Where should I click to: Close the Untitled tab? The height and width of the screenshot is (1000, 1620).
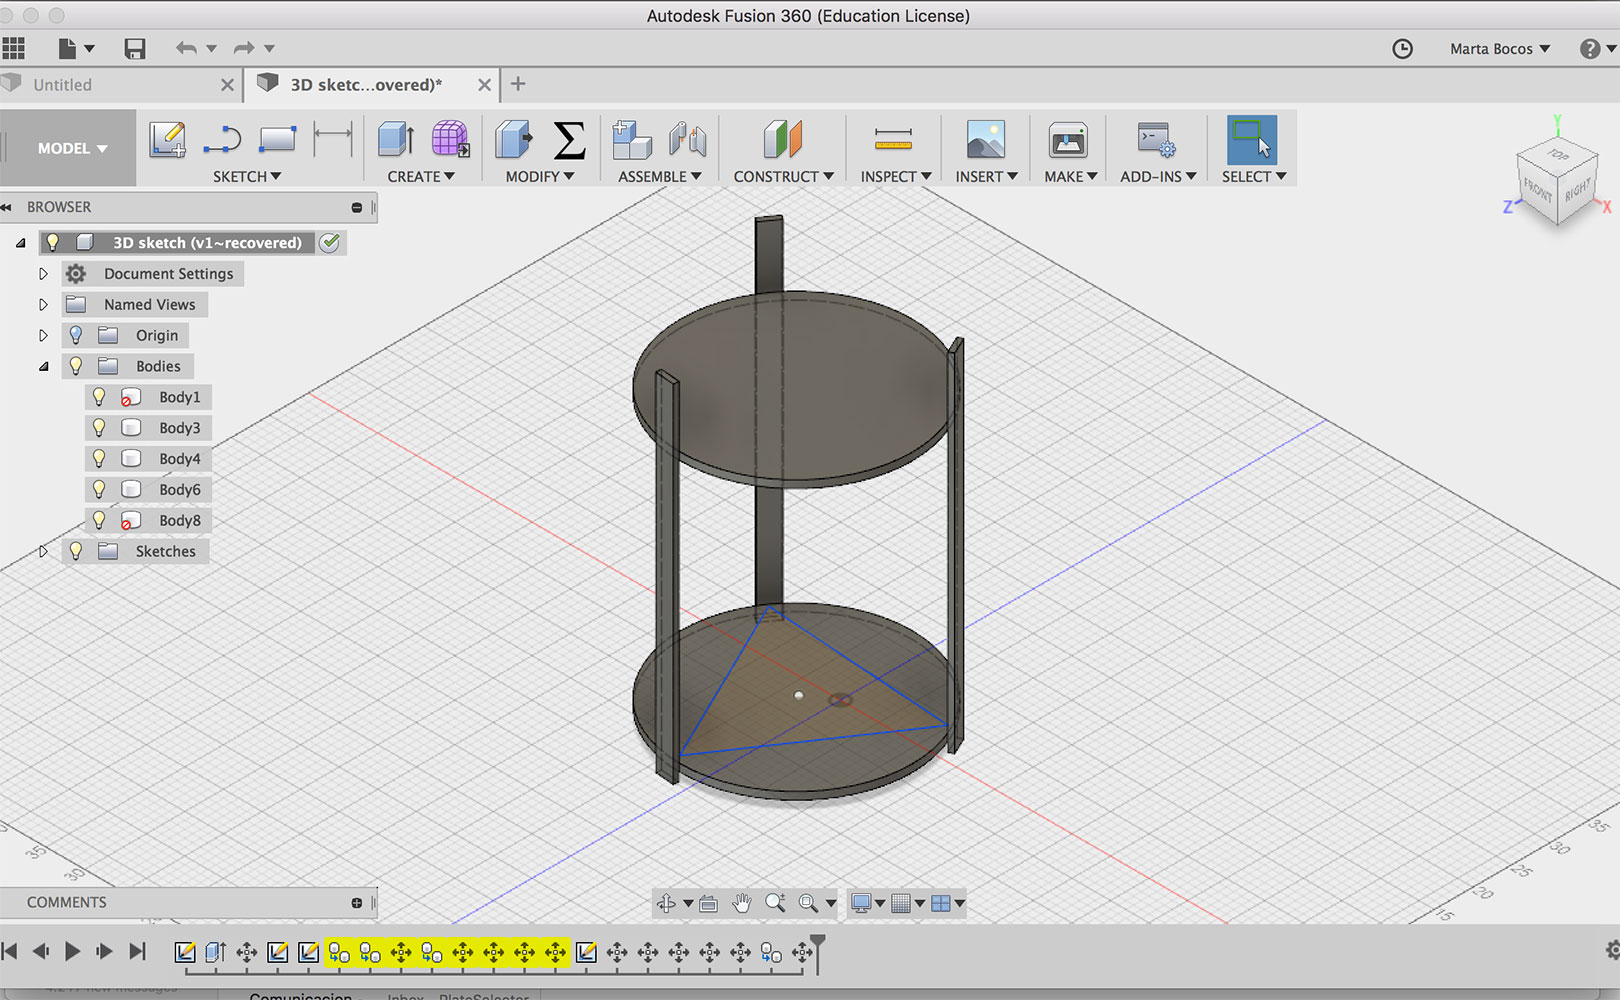click(227, 85)
